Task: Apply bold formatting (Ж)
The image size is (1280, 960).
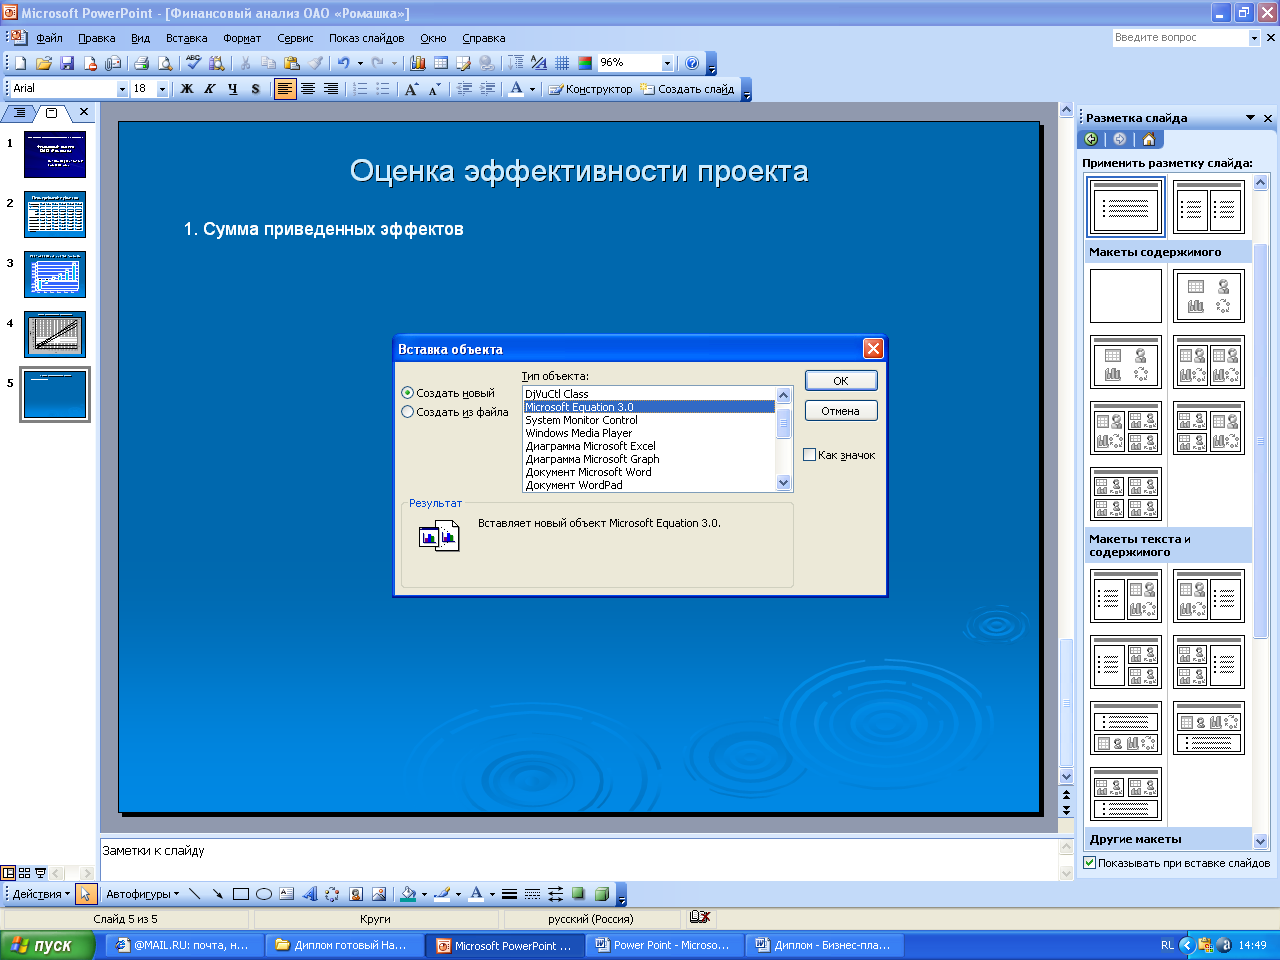Action: (x=187, y=89)
